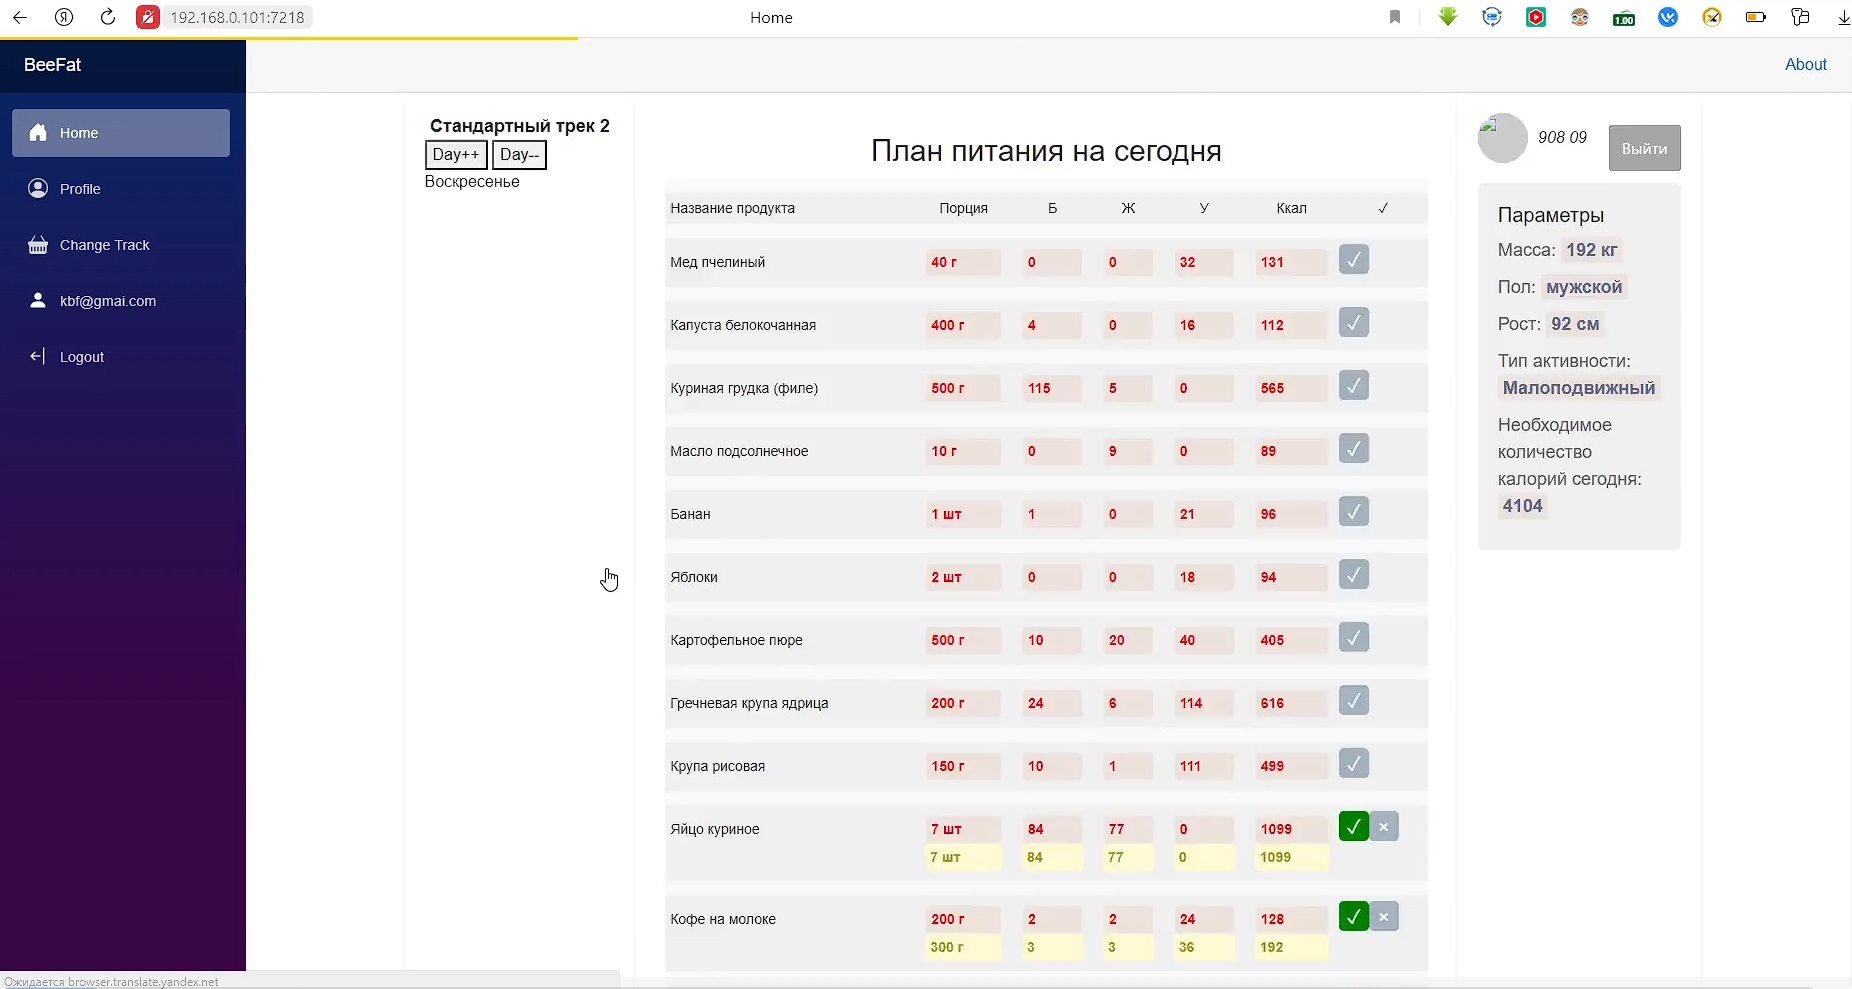The height and width of the screenshot is (989, 1852).
Task: Click the Logout arrow icon
Action: pyautogui.click(x=38, y=356)
